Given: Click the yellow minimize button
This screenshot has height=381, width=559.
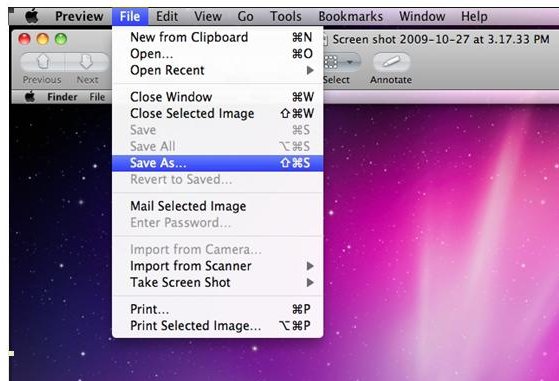Looking at the screenshot, I should [x=42, y=39].
